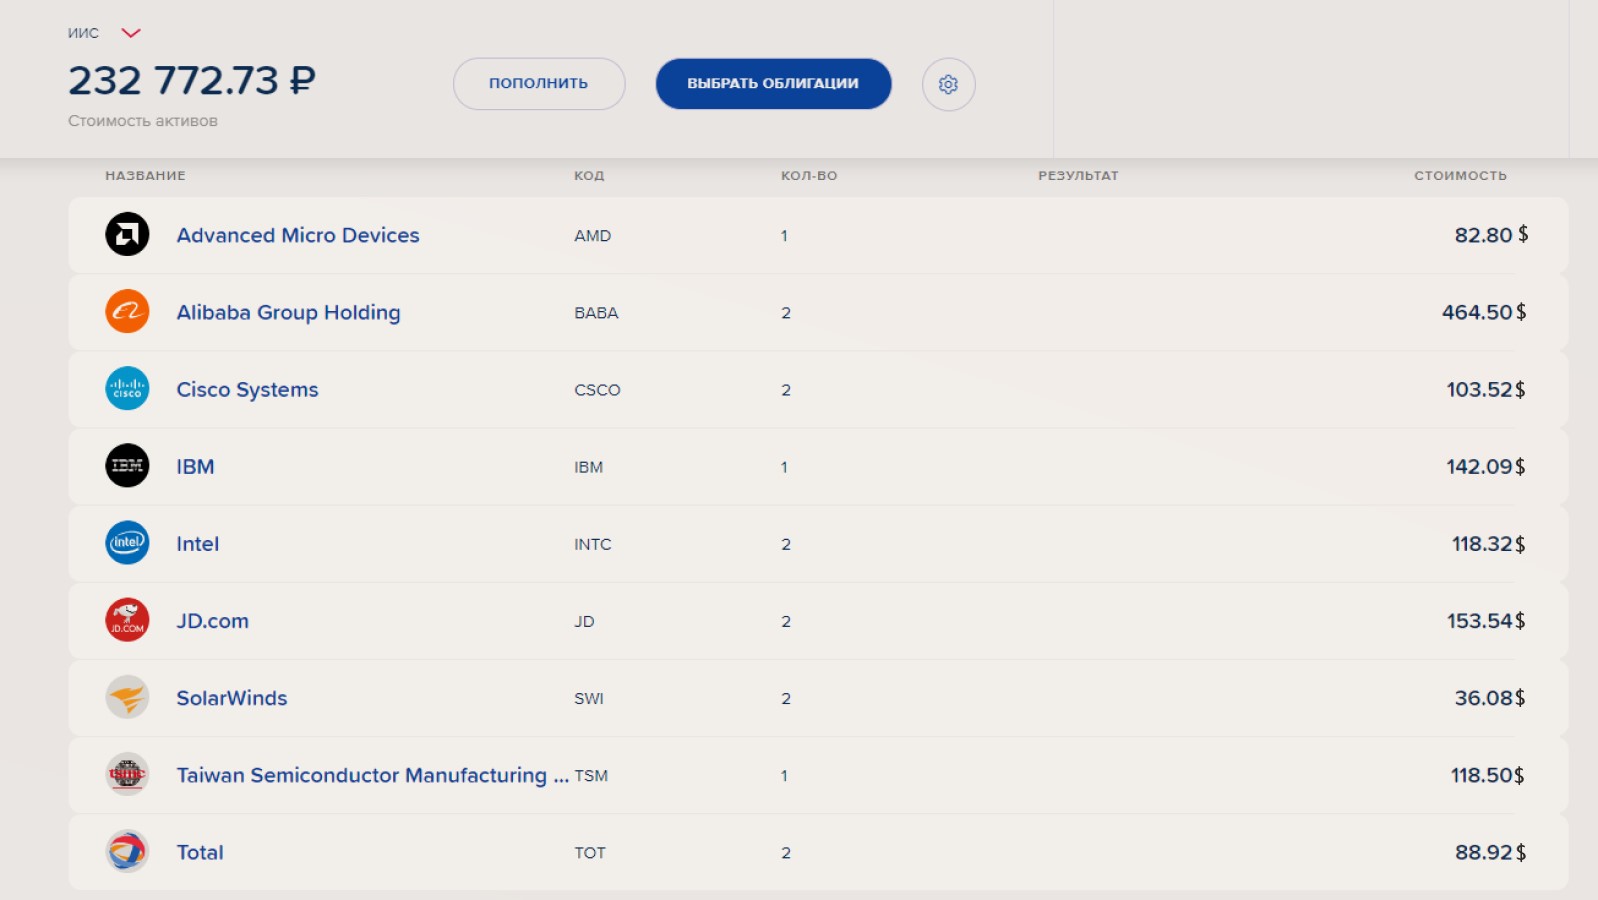
Task: Select the JD ticker code
Action: [584, 621]
